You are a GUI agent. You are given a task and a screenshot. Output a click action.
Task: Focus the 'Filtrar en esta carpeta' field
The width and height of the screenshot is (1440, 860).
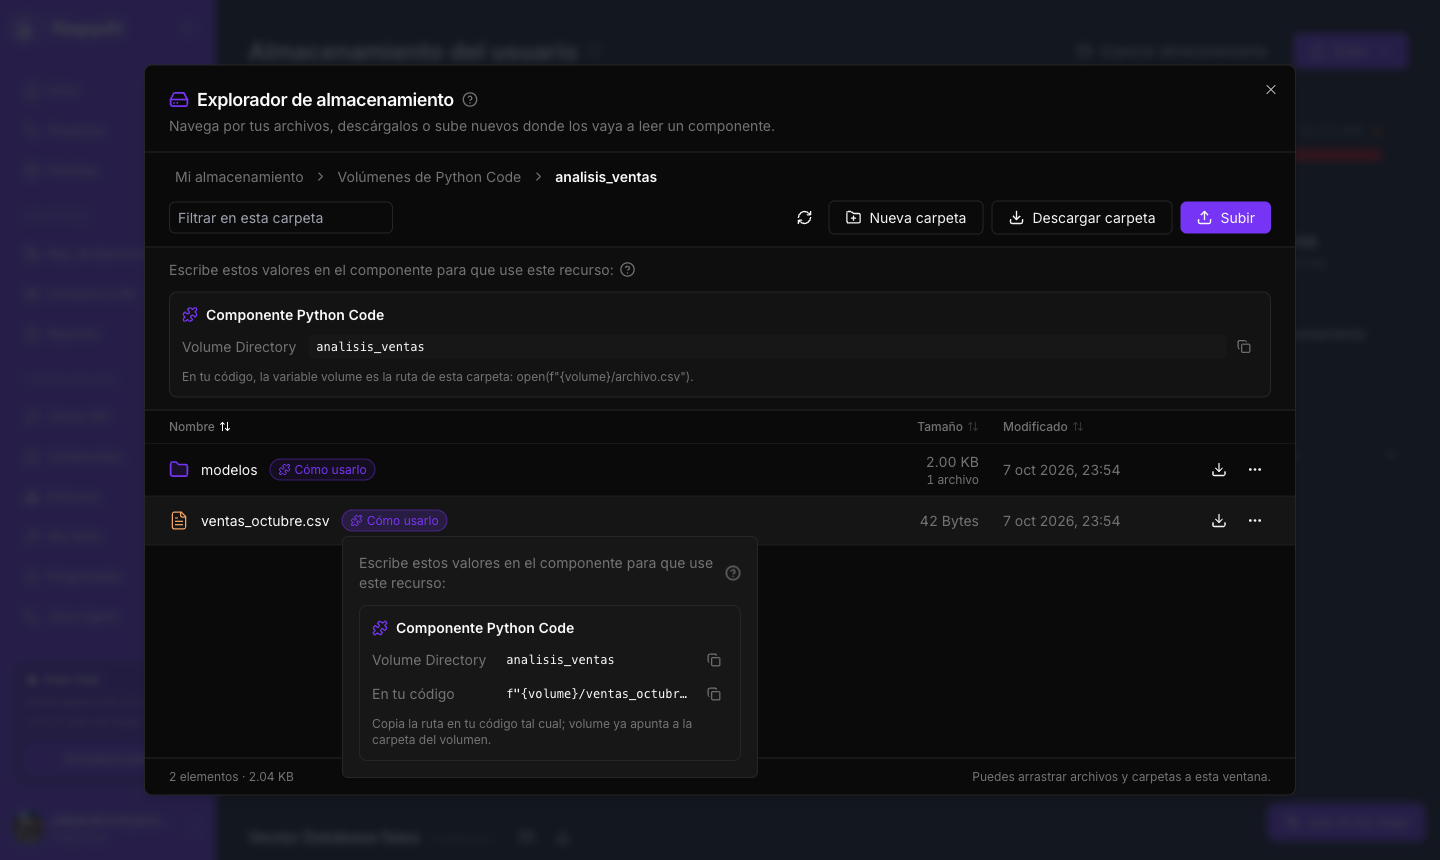click(x=281, y=218)
